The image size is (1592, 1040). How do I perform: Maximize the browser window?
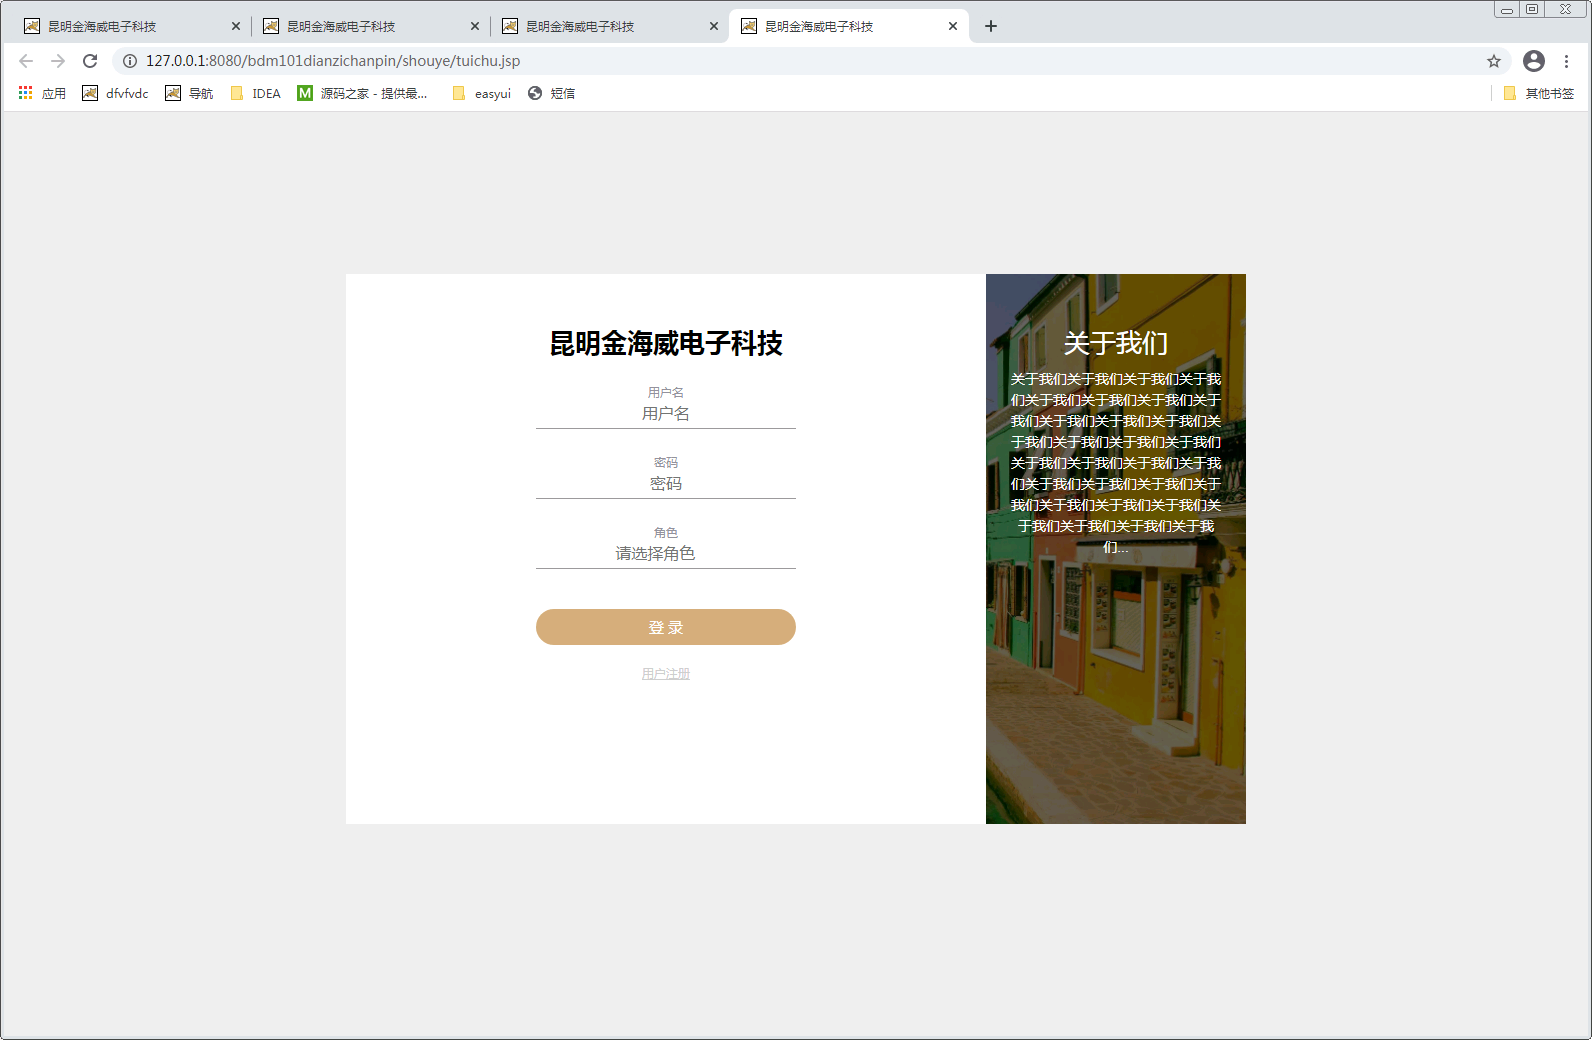tap(1532, 9)
